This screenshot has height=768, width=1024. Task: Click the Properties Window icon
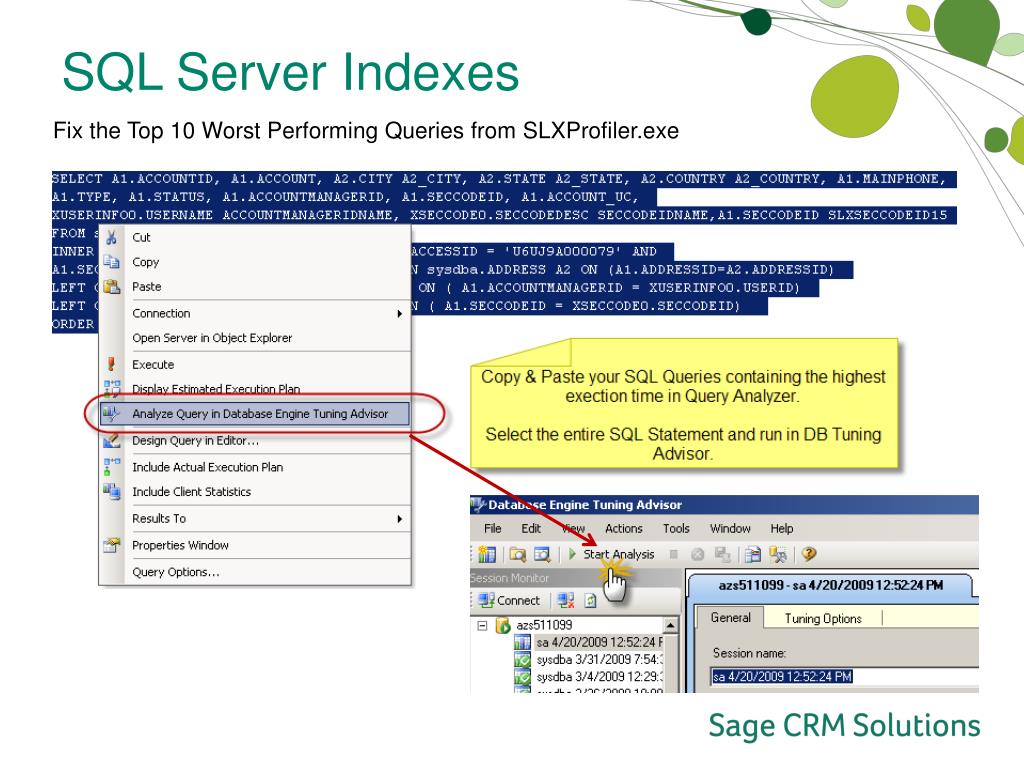pos(112,545)
